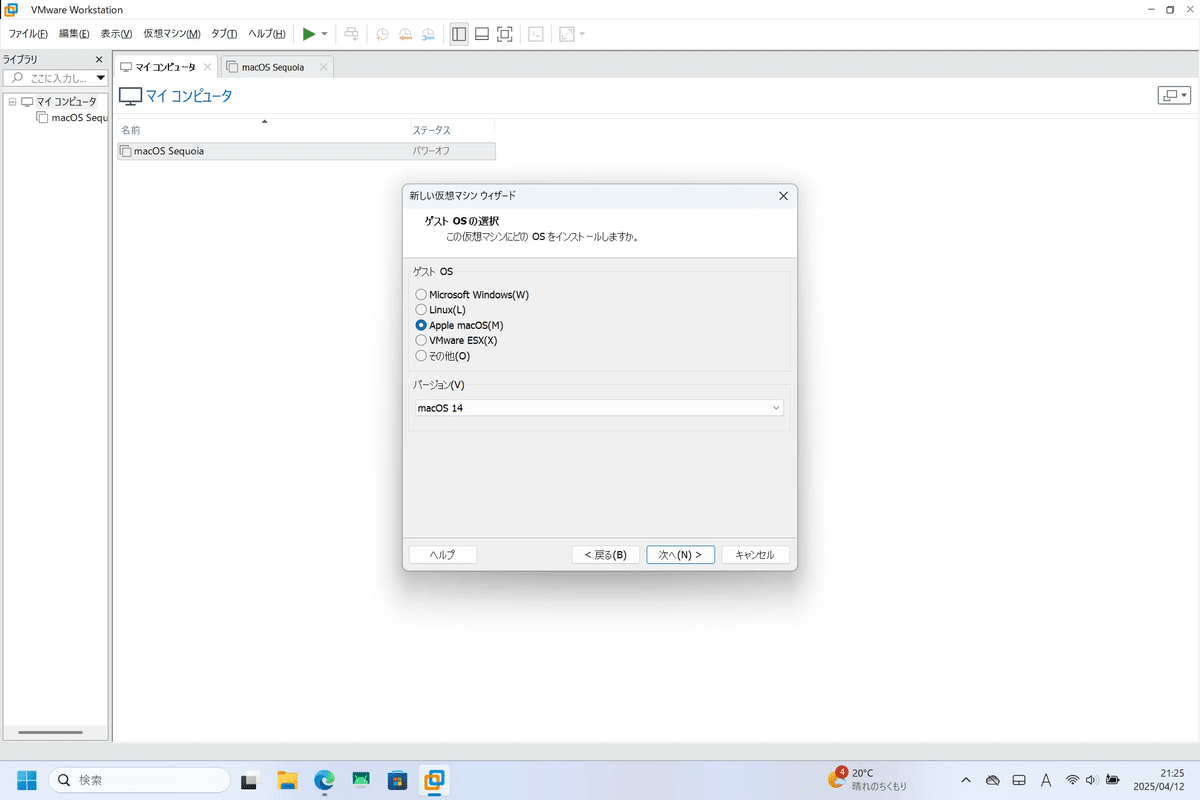Viewport: 1200px width, 800px height.
Task: Expand the power button dropdown arrow
Action: [325, 33]
